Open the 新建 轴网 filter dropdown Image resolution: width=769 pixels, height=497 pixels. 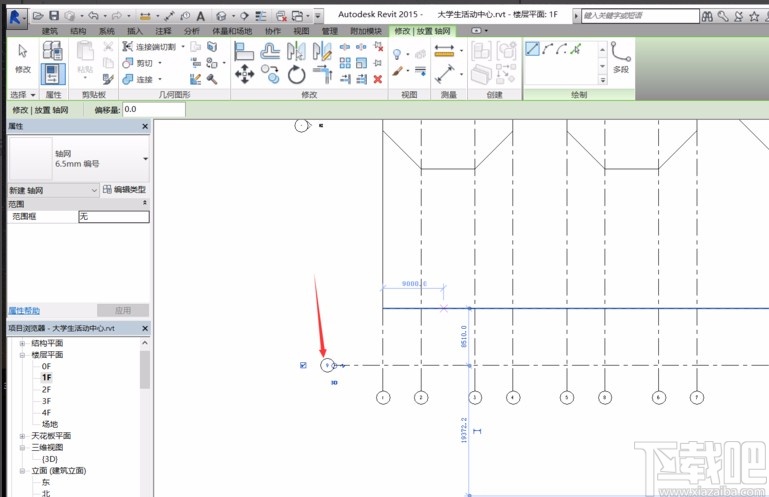click(x=53, y=190)
